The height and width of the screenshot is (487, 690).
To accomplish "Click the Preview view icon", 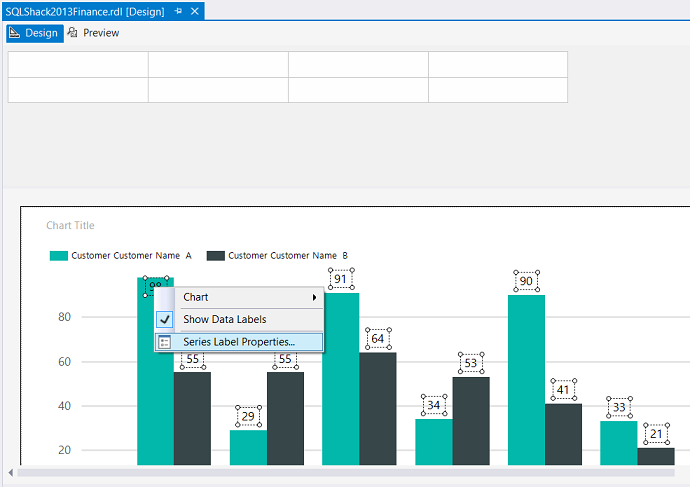I will (73, 33).
